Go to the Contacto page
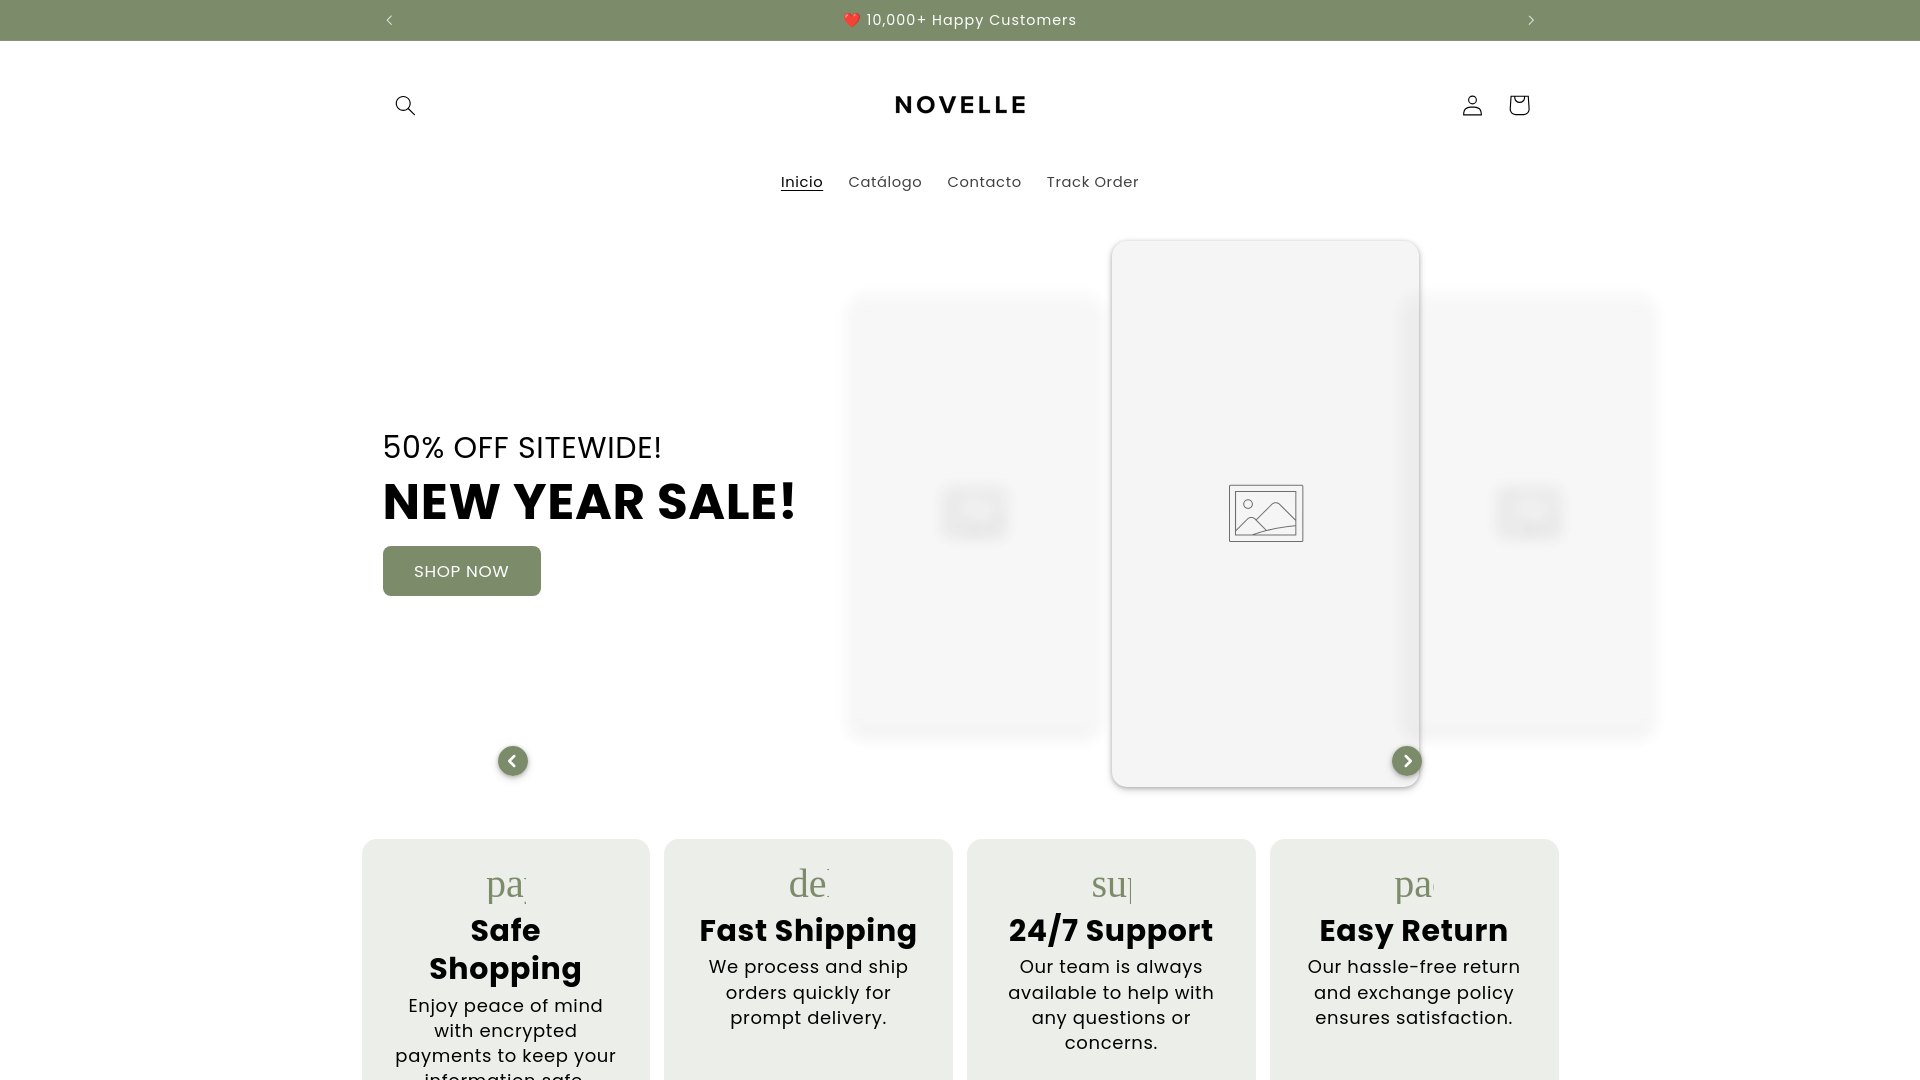 (984, 182)
